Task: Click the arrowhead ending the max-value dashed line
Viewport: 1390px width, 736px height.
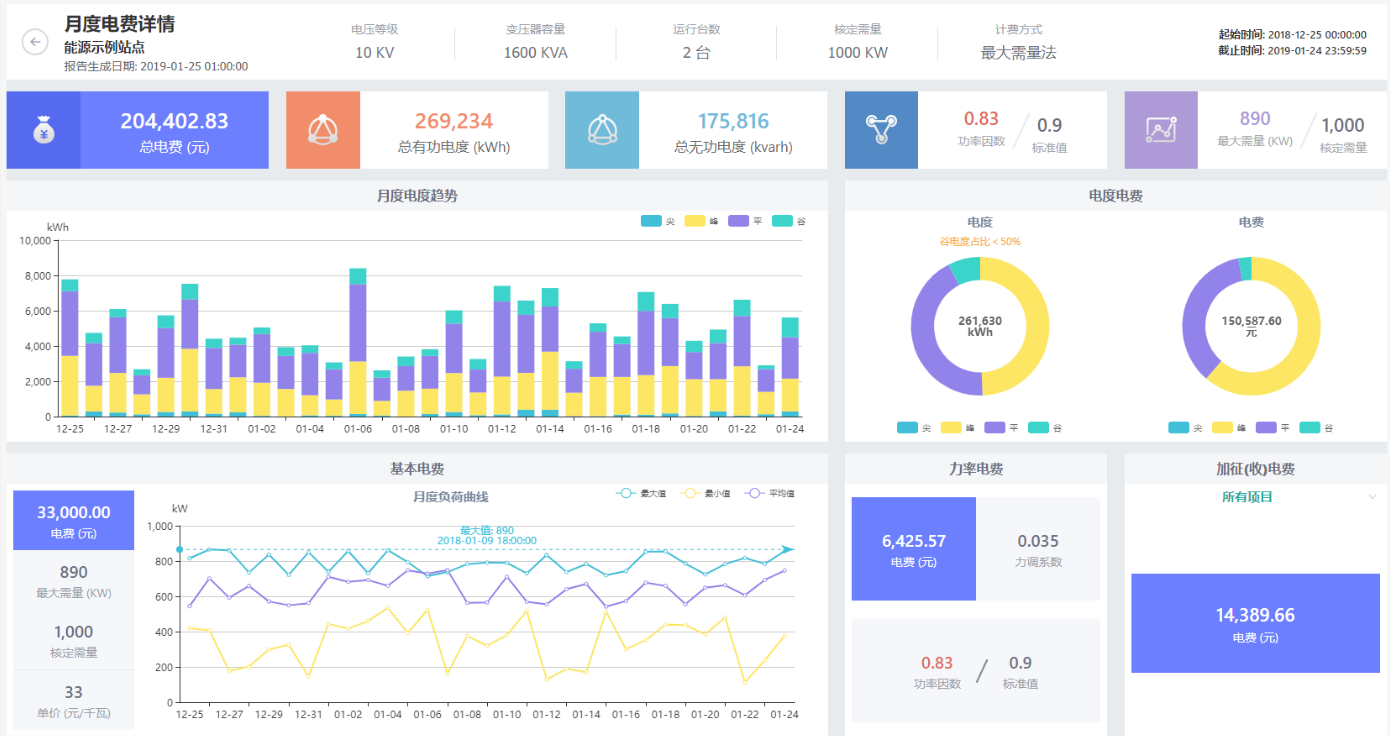Action: pos(788,549)
